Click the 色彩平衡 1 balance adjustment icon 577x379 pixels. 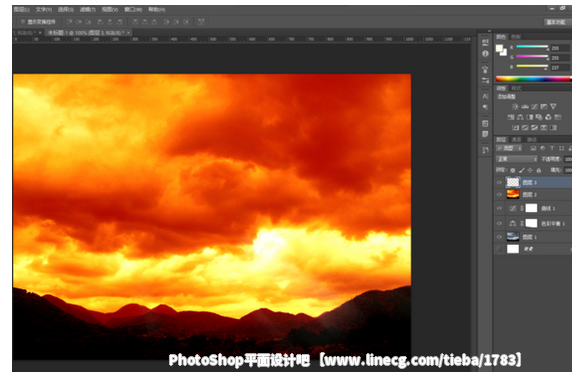pos(513,223)
